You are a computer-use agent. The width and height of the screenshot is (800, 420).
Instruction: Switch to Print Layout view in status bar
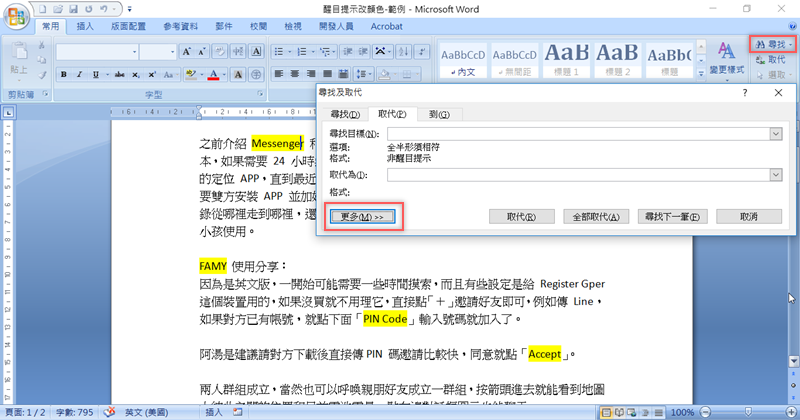(x=606, y=412)
